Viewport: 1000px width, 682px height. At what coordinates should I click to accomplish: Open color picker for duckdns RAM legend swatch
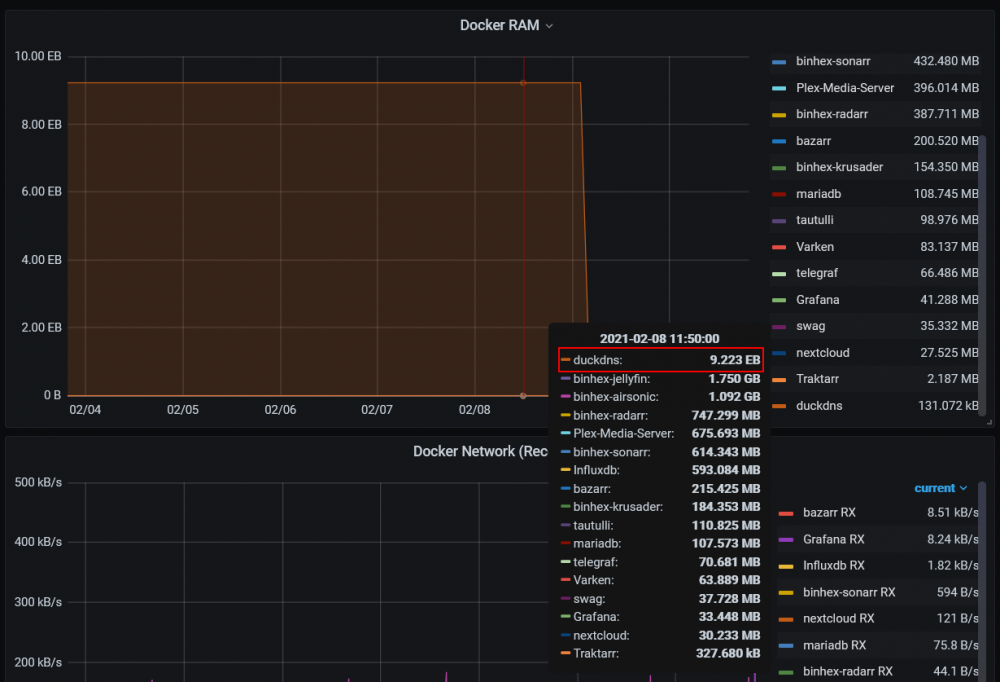(x=779, y=406)
